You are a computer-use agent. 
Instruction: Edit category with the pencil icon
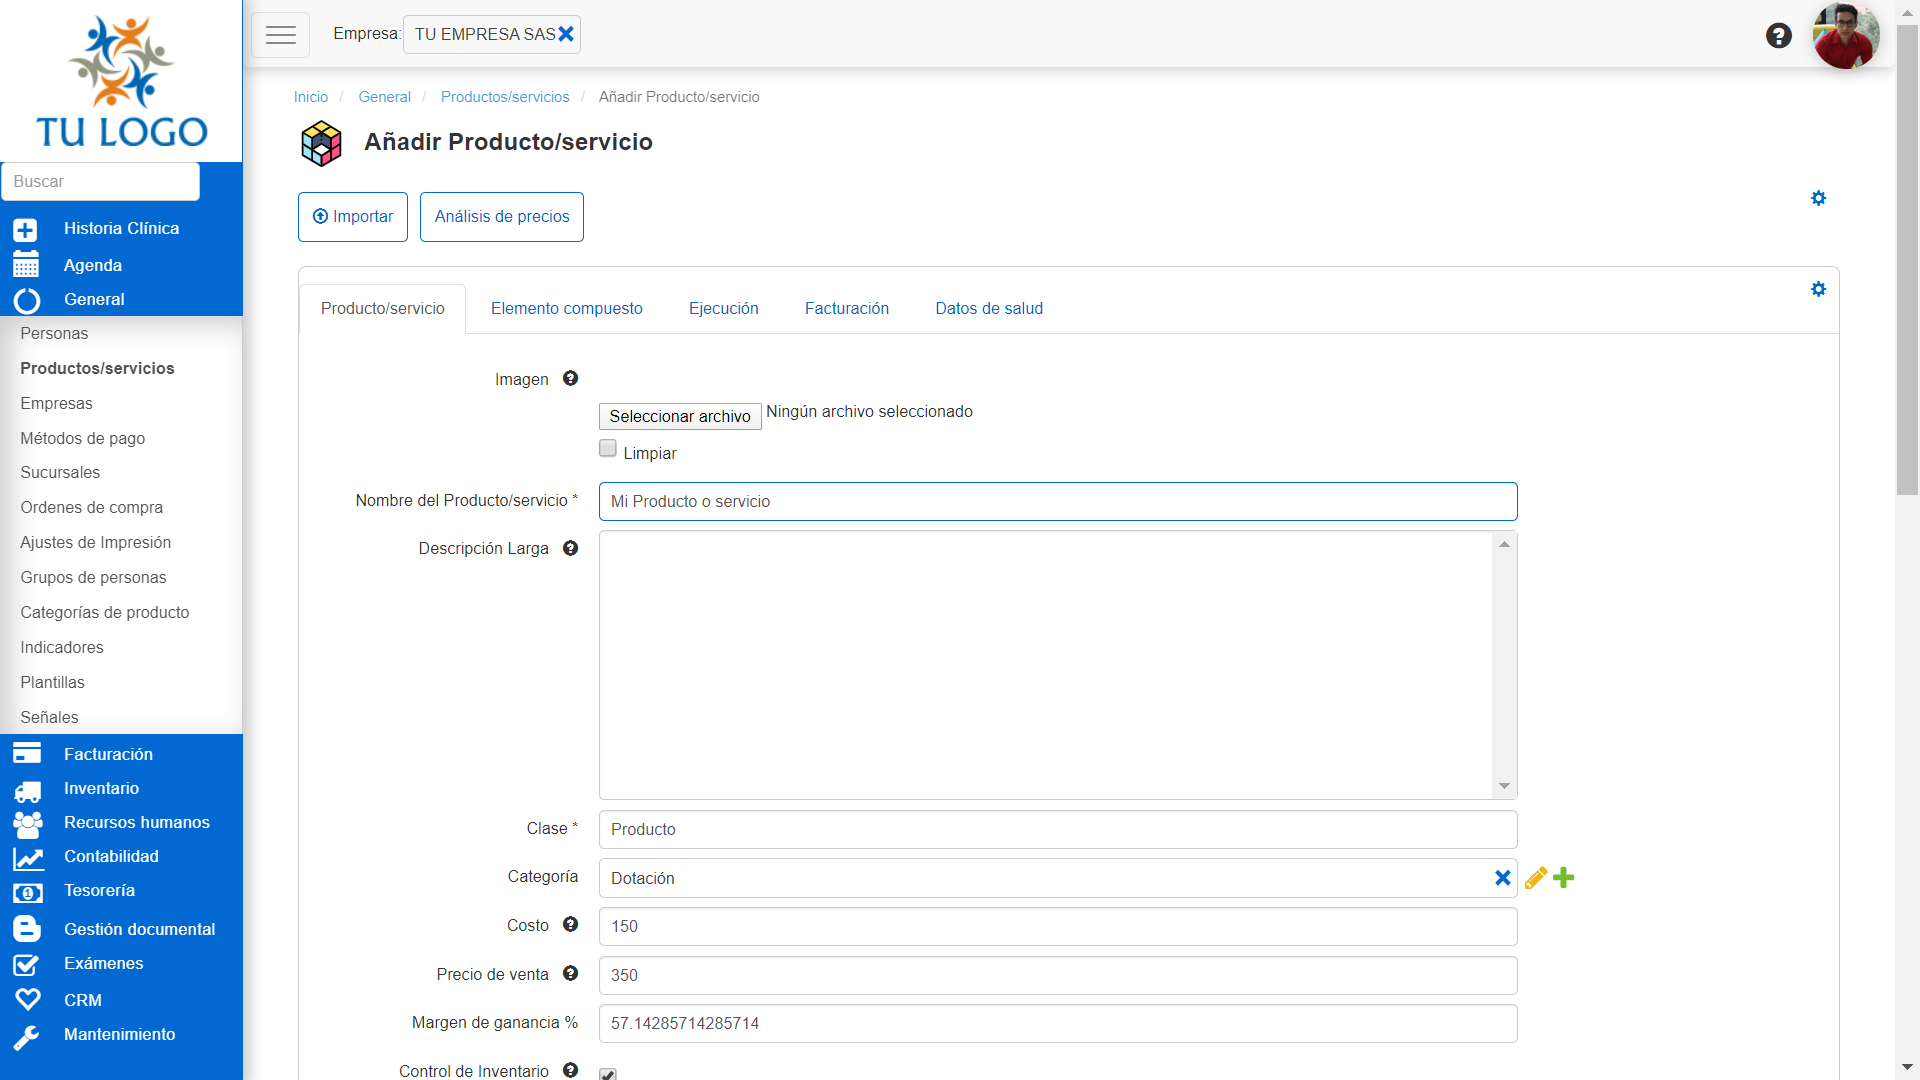click(1536, 878)
